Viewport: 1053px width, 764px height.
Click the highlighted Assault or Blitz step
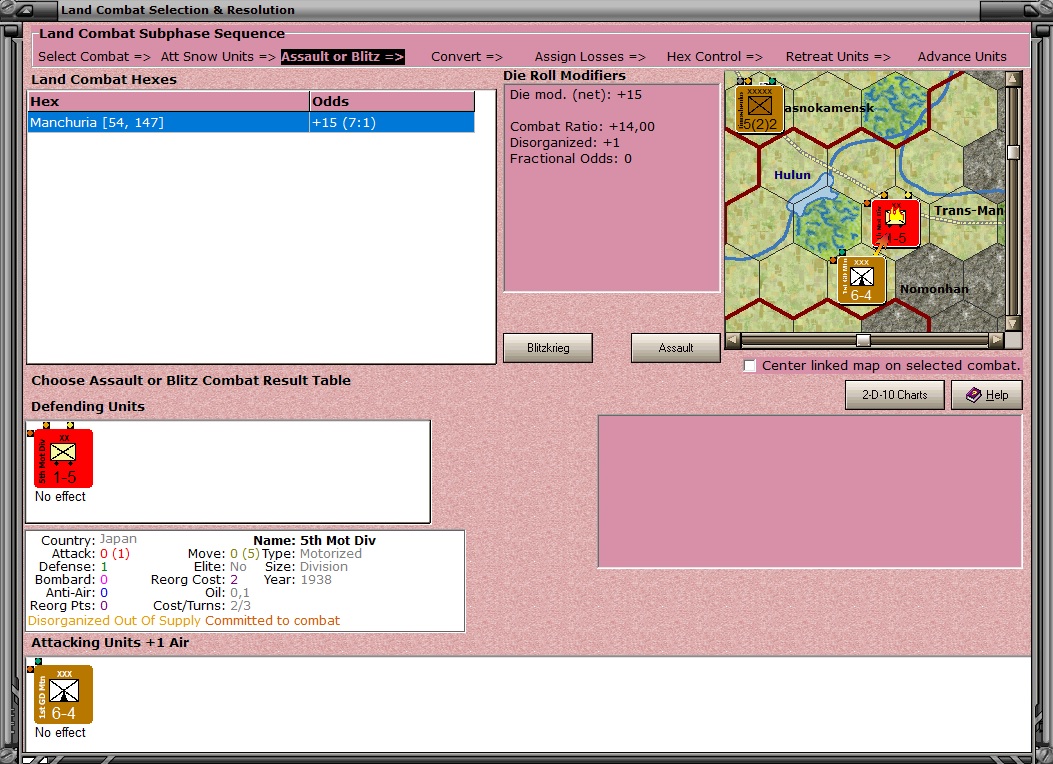coord(343,56)
